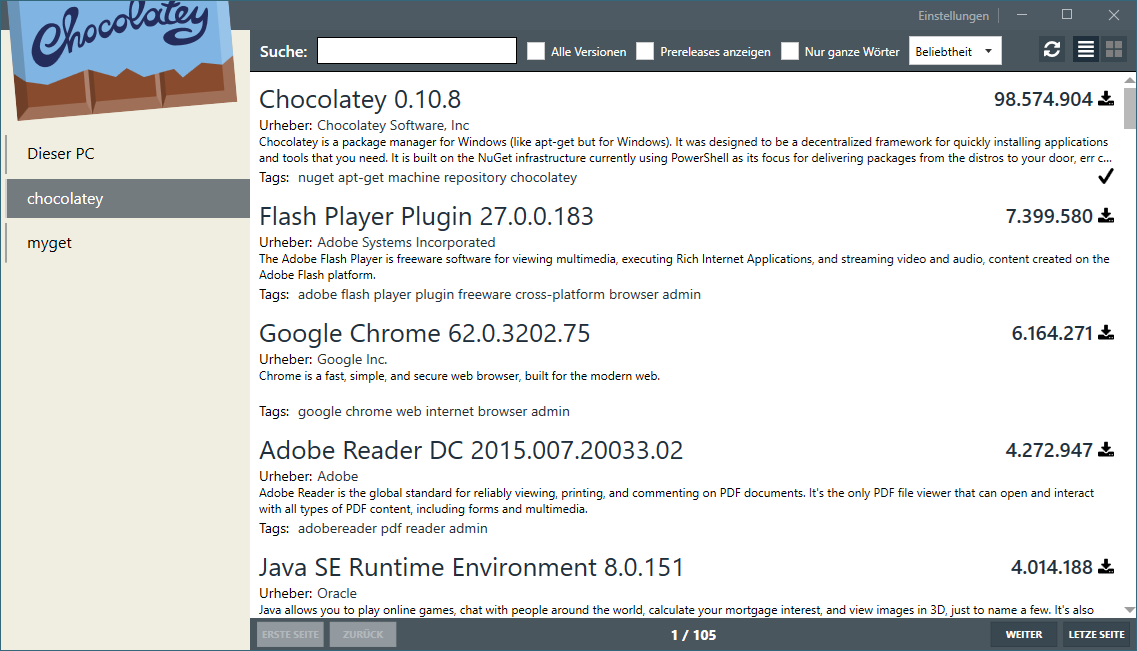Select Dieser PC source
Viewport: 1137px width, 651px height.
tap(128, 154)
